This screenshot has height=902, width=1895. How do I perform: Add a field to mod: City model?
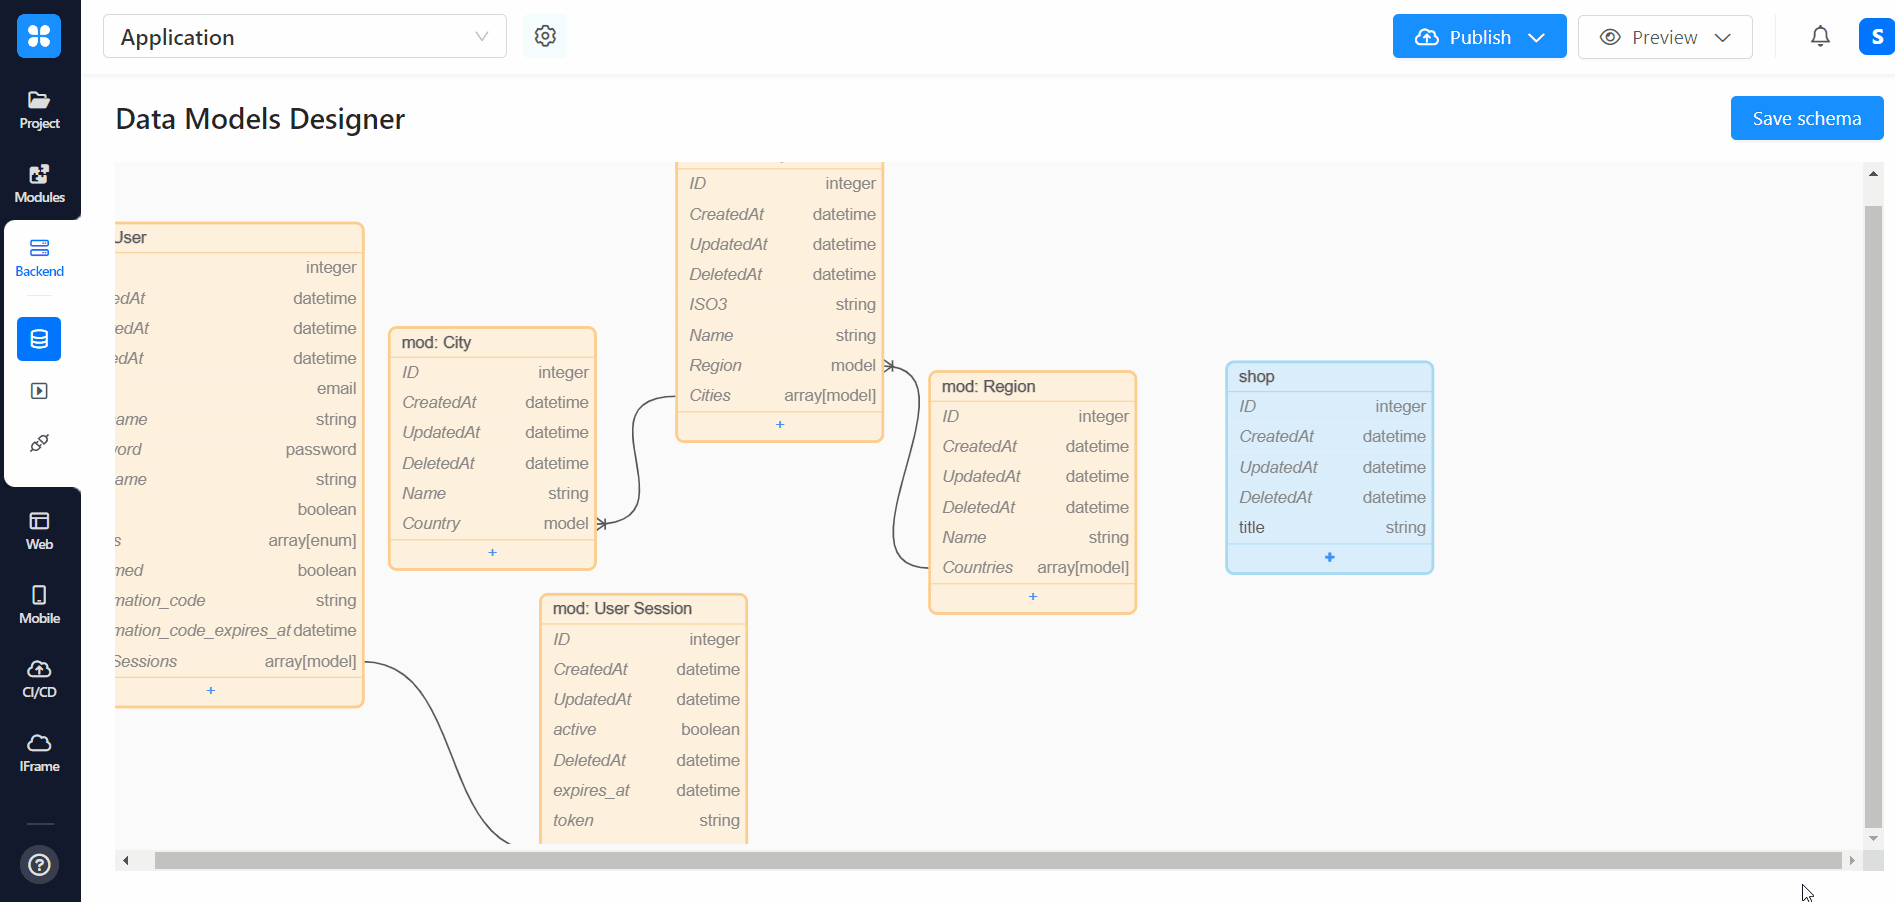tap(492, 552)
